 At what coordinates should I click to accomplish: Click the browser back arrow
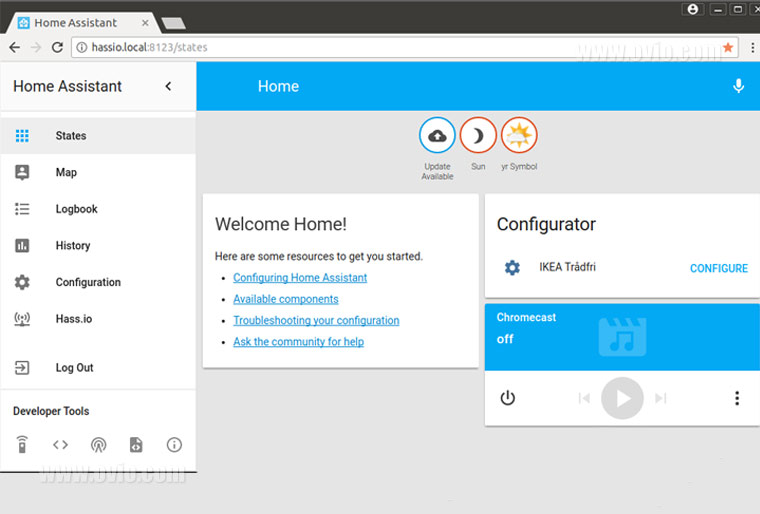15,48
